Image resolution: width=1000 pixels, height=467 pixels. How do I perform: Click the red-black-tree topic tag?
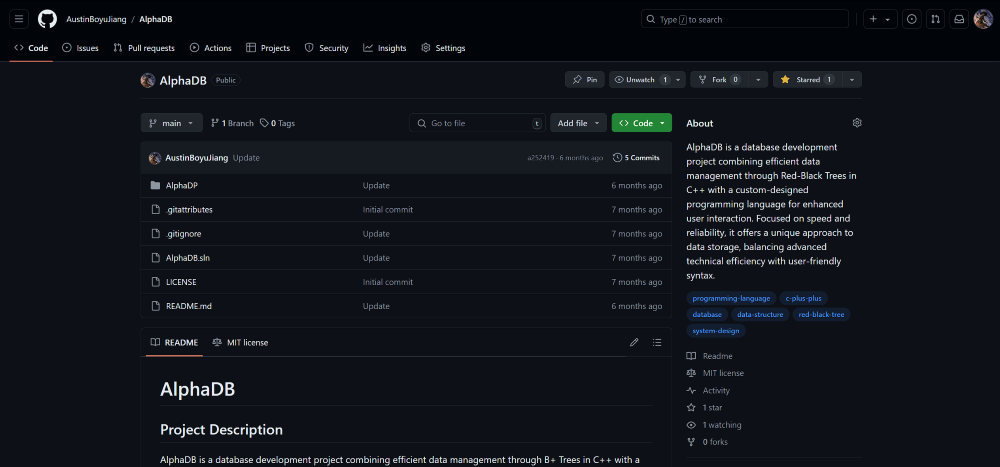coord(821,314)
